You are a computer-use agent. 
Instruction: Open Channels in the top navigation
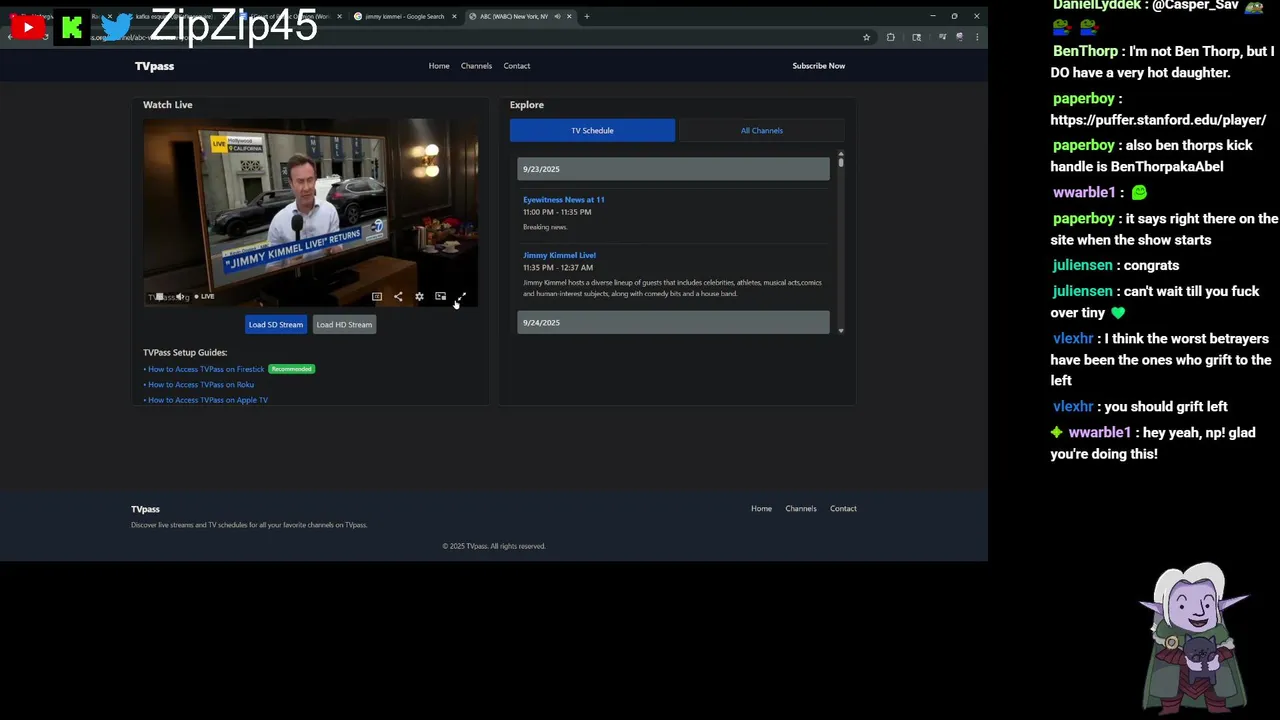476,66
